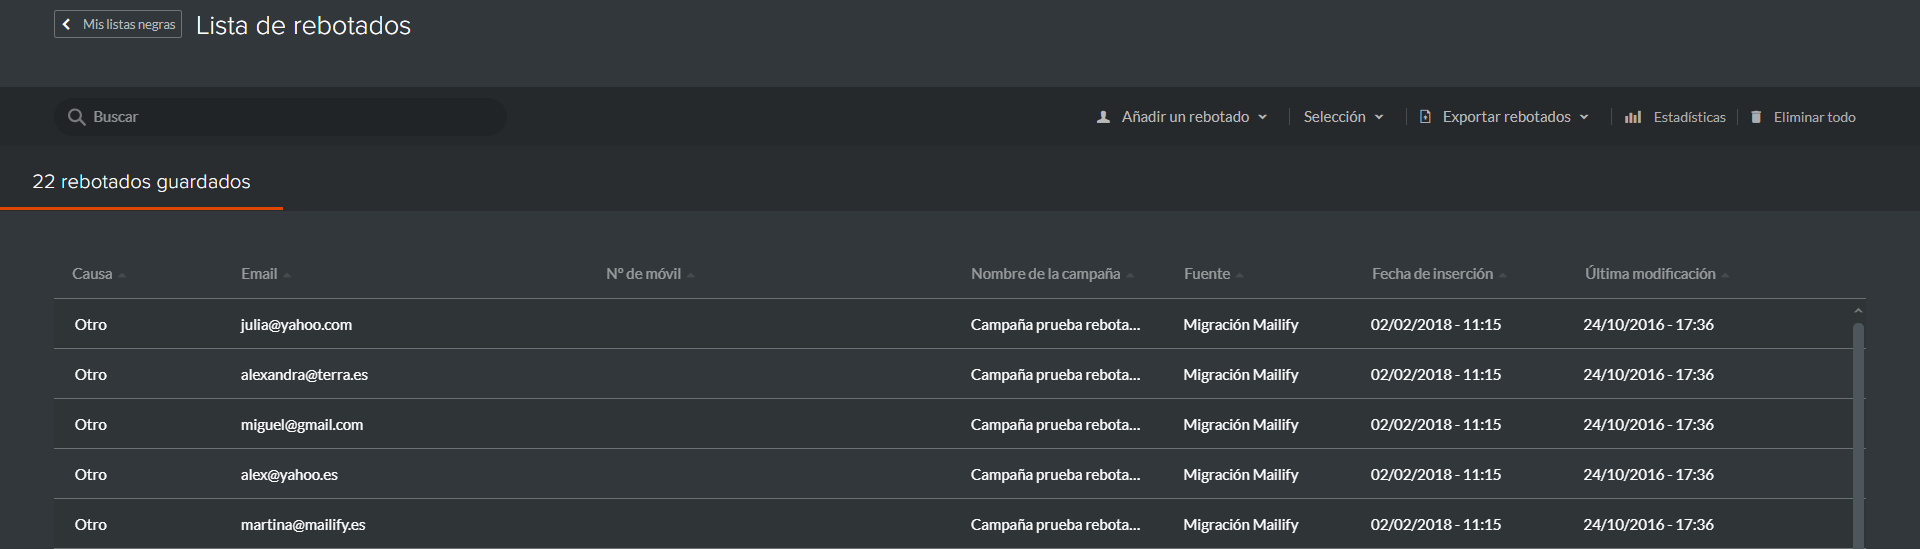Click into the Buscar search field
Viewport: 1920px width, 549px height.
[280, 117]
